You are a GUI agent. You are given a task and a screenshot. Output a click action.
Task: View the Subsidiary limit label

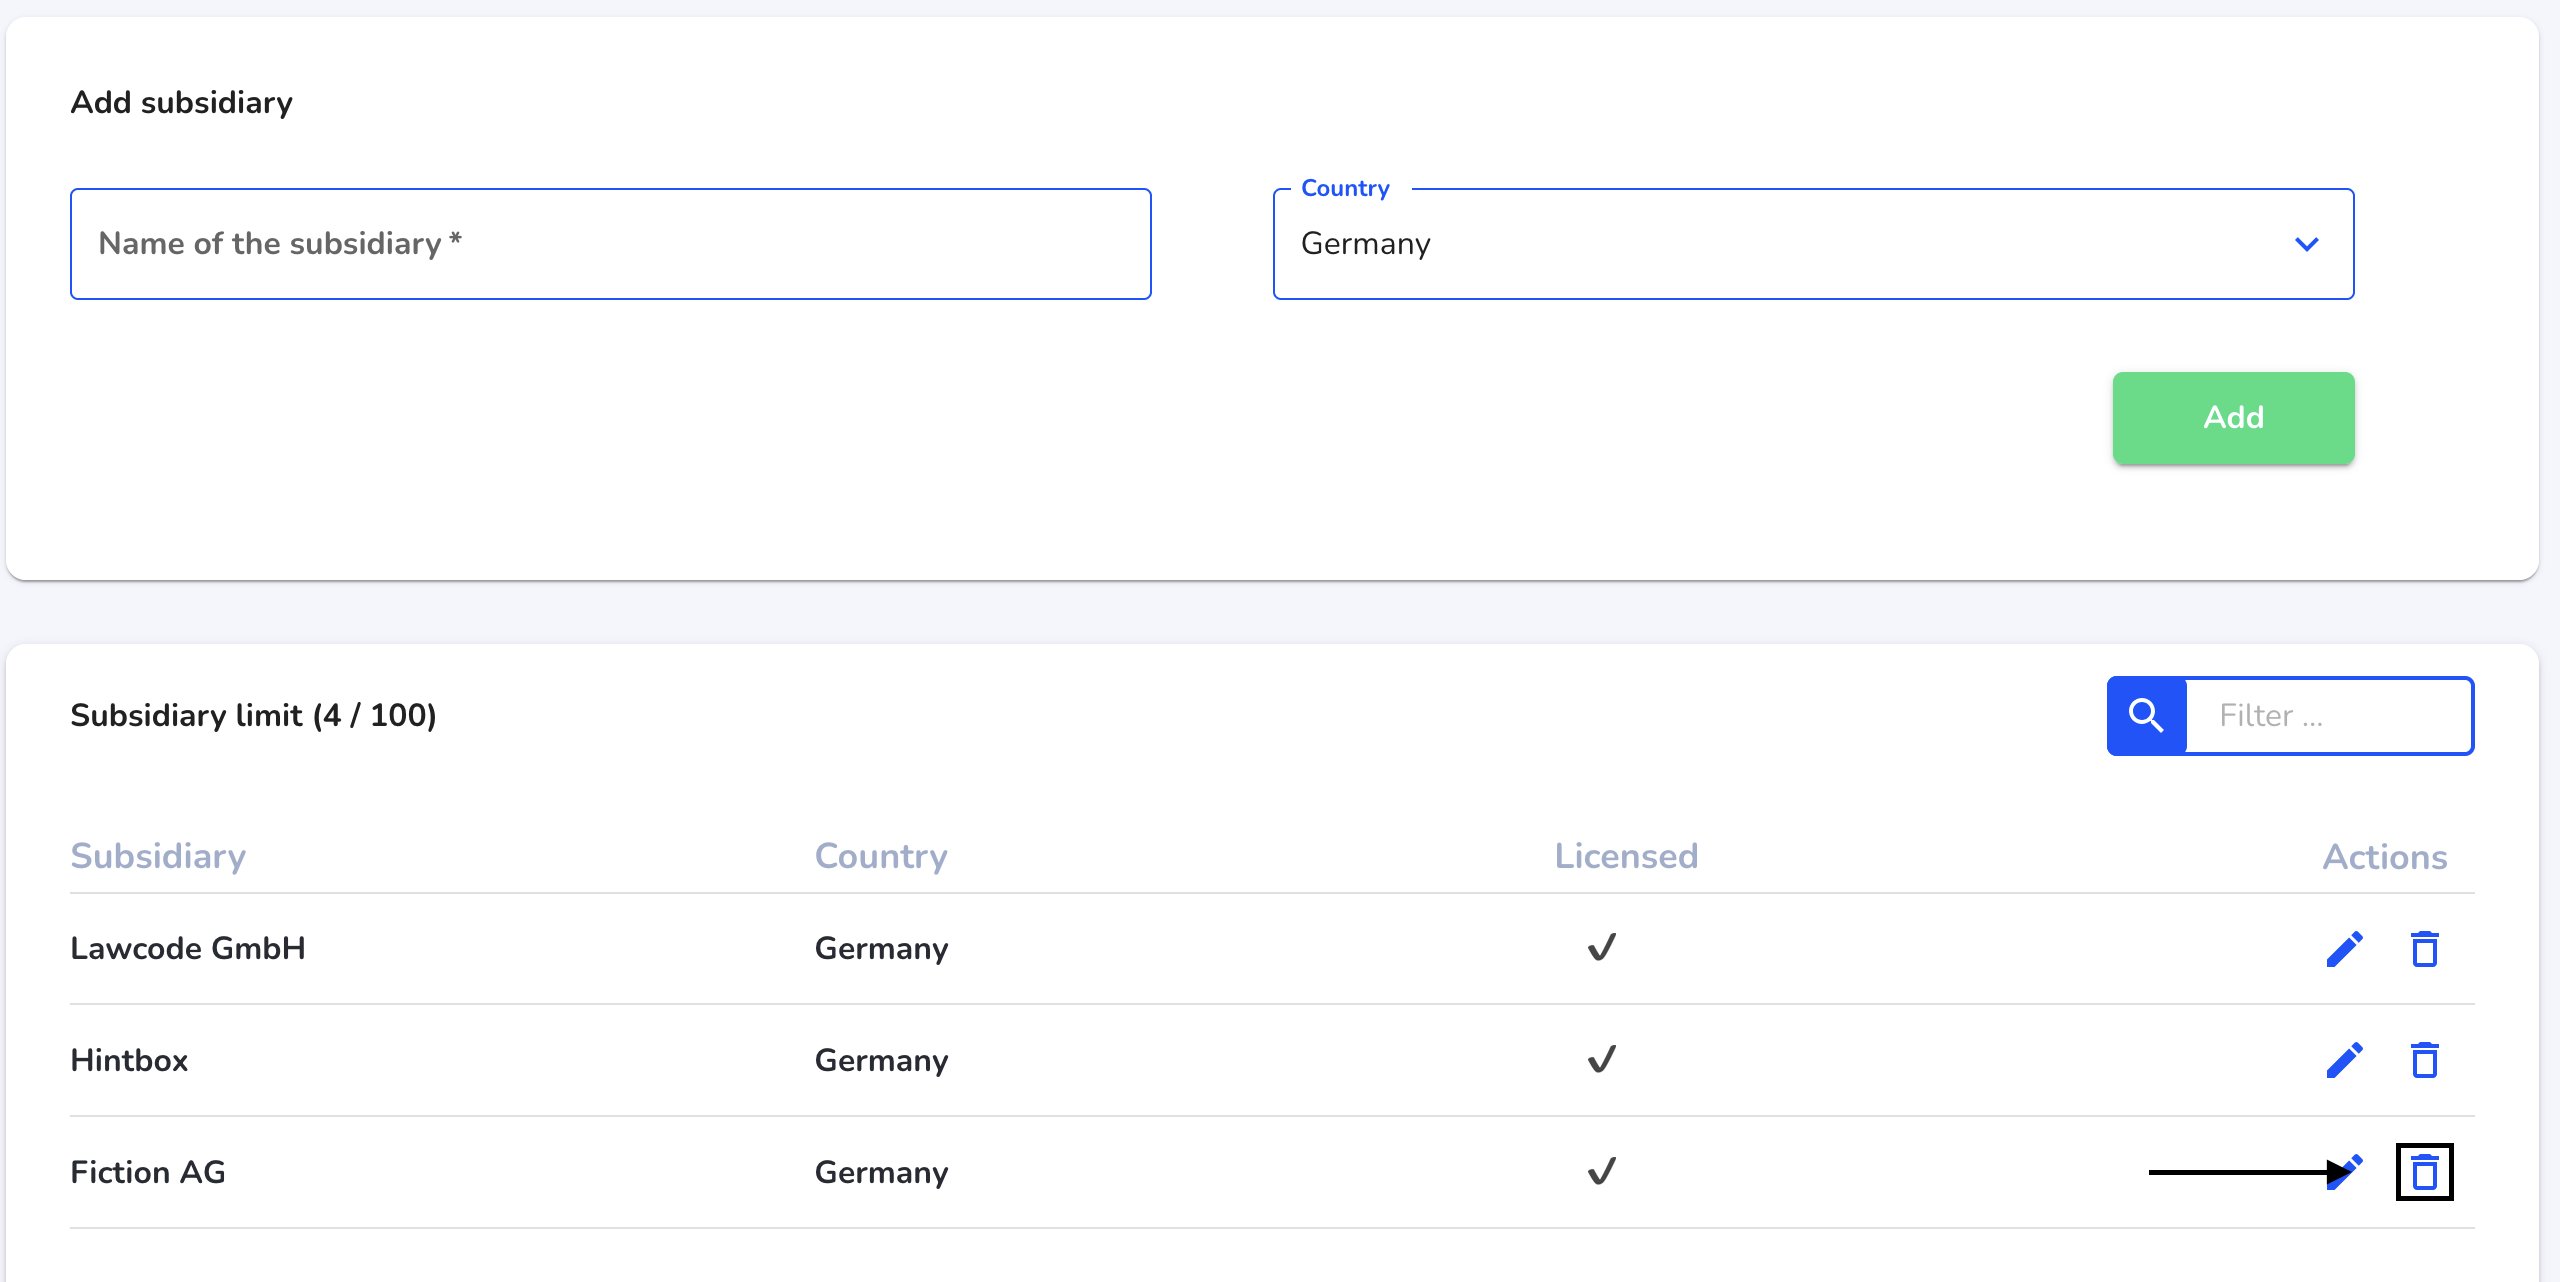[x=253, y=716]
